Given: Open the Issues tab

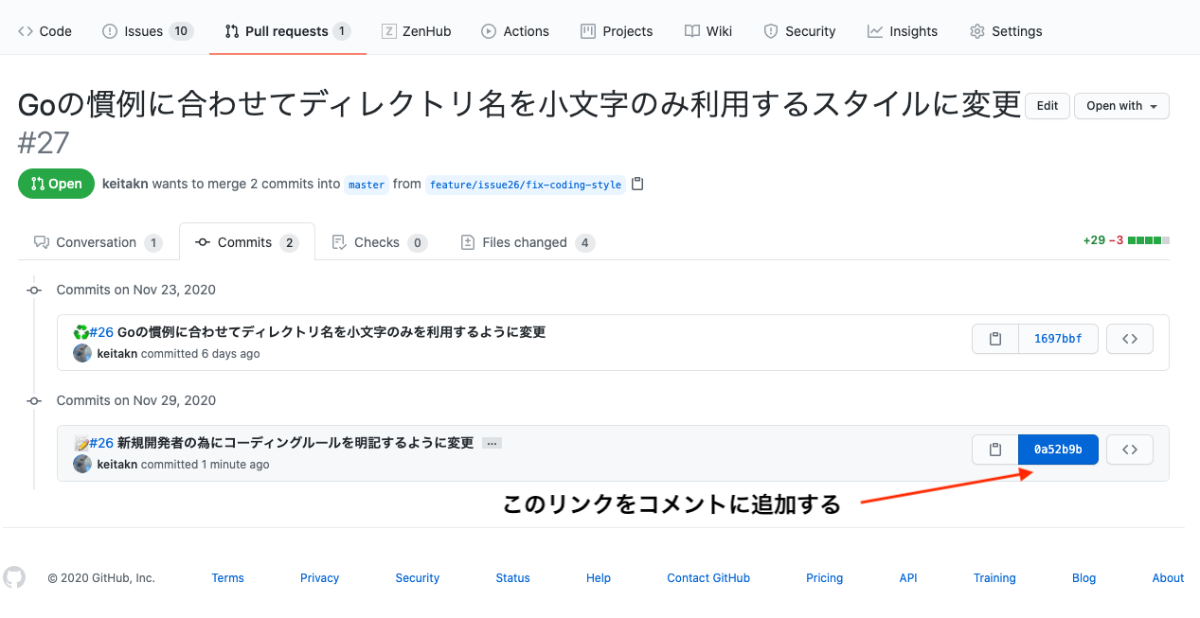Looking at the screenshot, I should tap(147, 31).
